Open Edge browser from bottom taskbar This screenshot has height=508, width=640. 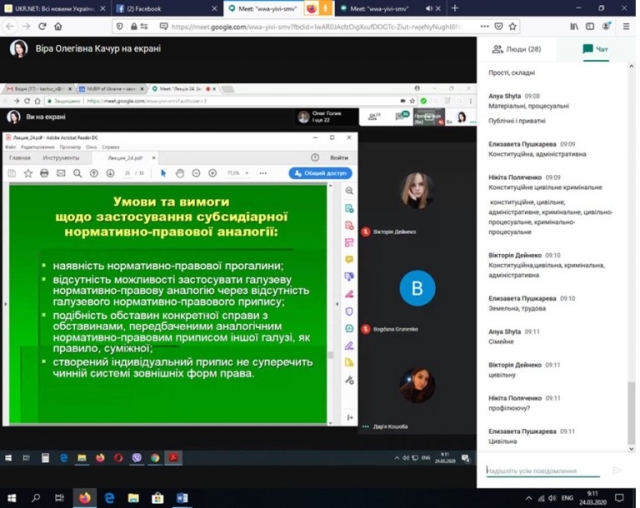pyautogui.click(x=109, y=498)
